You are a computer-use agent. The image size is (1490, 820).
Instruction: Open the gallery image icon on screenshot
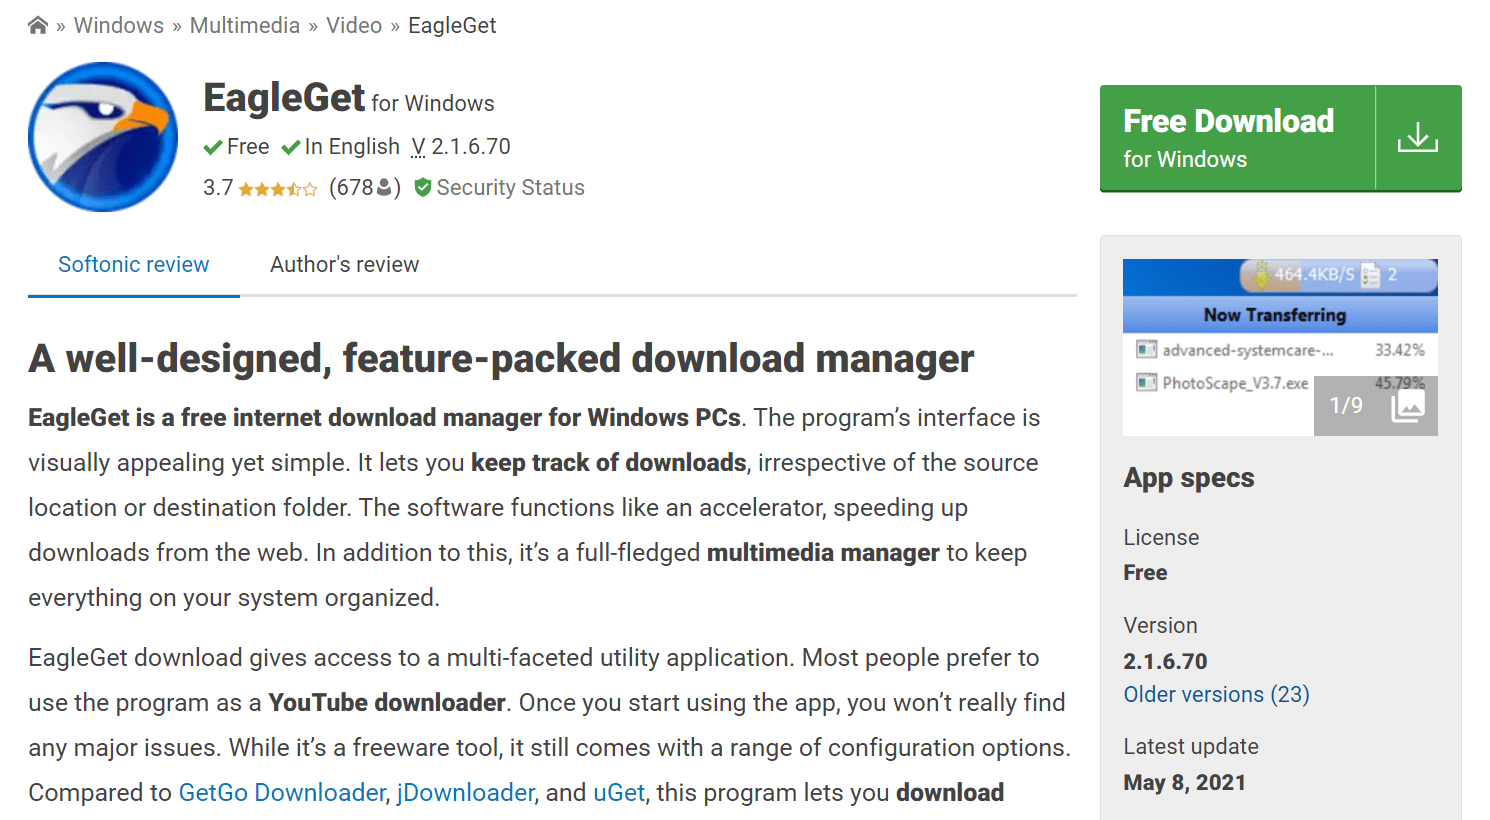pos(1408,405)
